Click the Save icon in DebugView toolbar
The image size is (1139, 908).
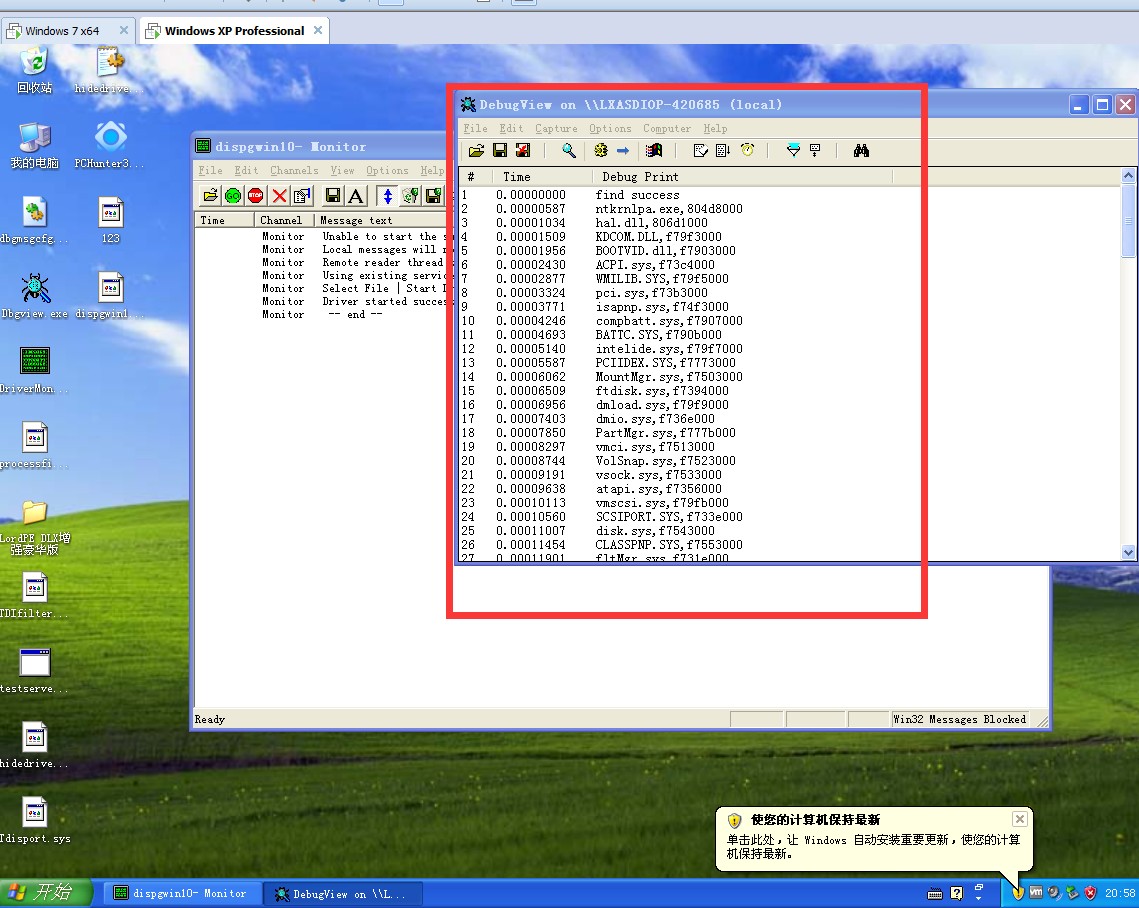500,150
